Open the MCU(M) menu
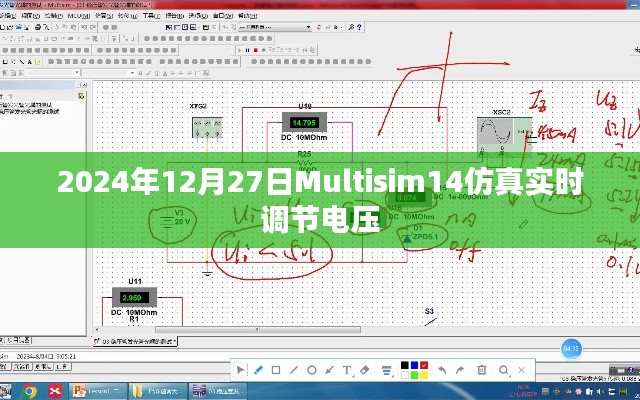The image size is (640, 400). 79,16
